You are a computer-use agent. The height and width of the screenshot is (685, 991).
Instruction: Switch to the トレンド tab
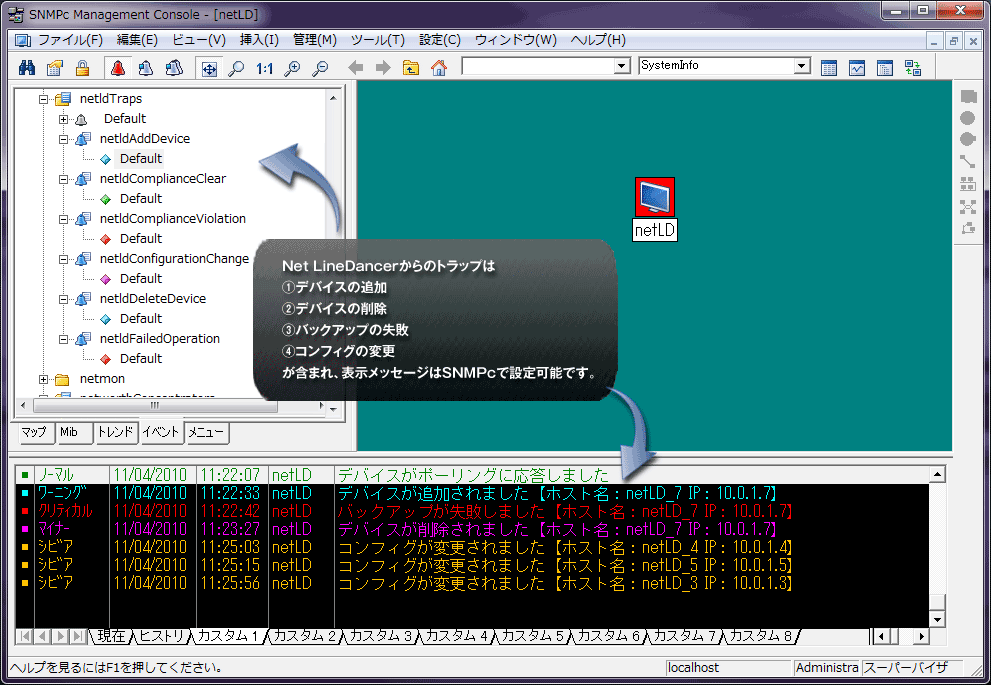[x=115, y=432]
